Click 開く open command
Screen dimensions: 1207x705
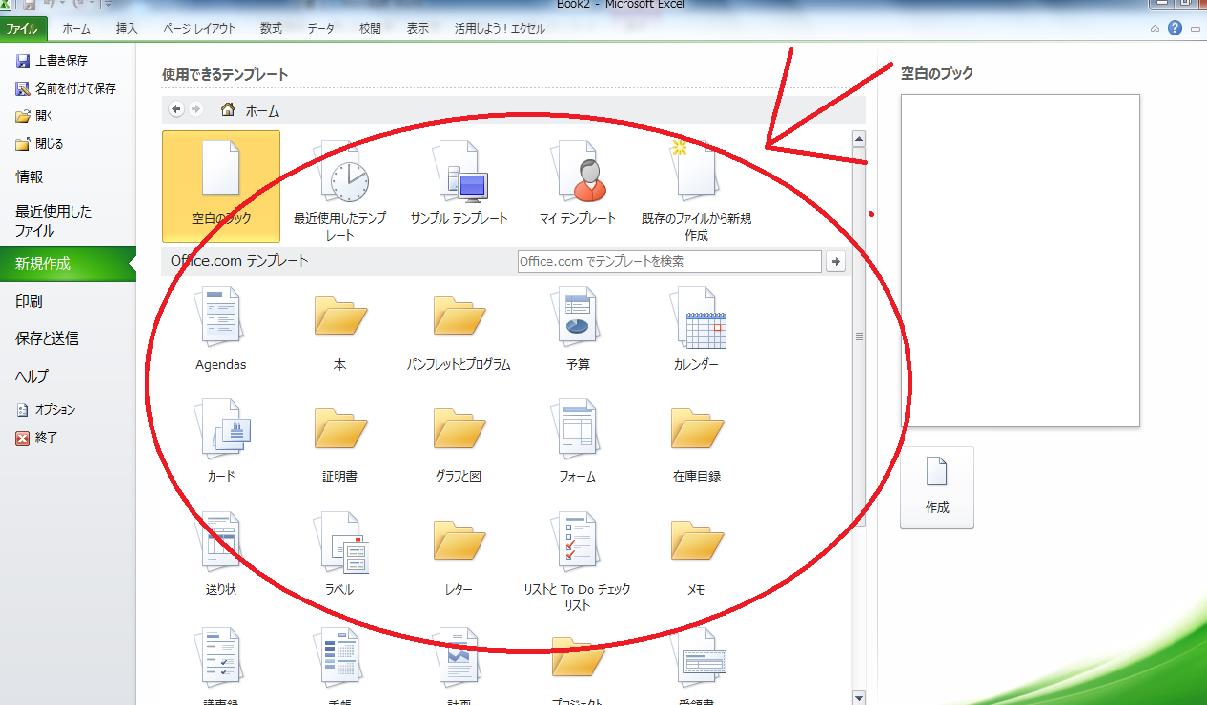[34, 116]
